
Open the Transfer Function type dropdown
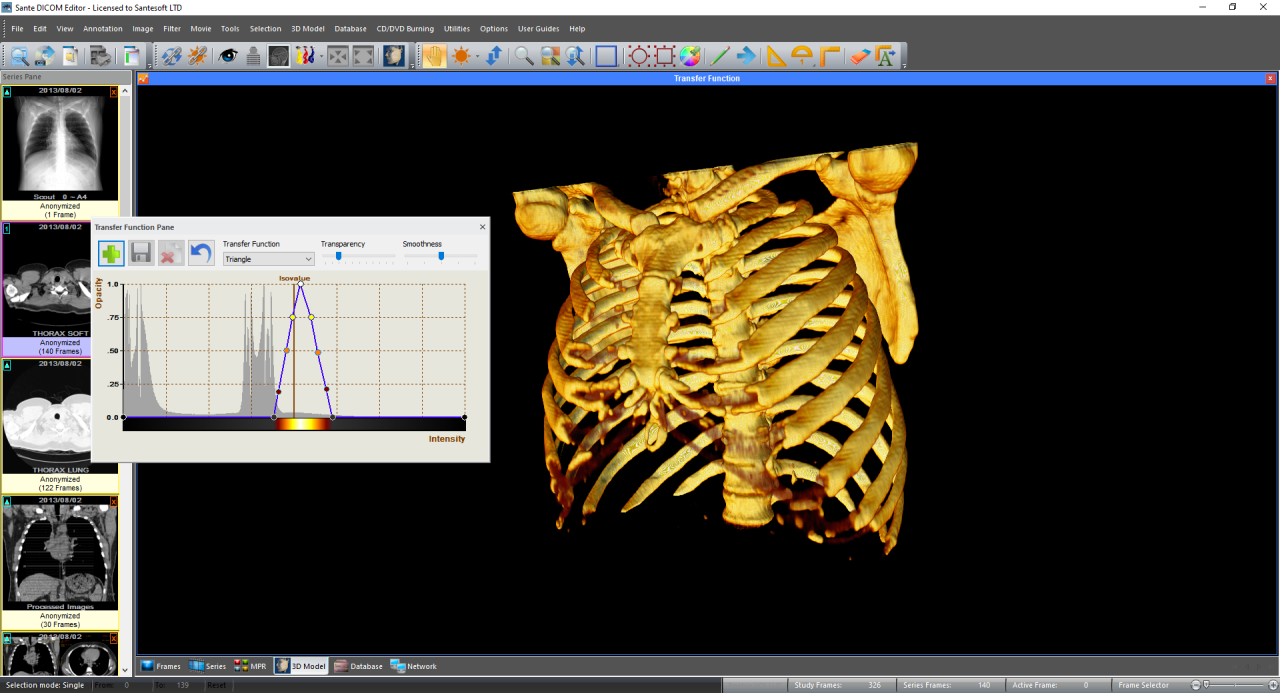click(268, 259)
